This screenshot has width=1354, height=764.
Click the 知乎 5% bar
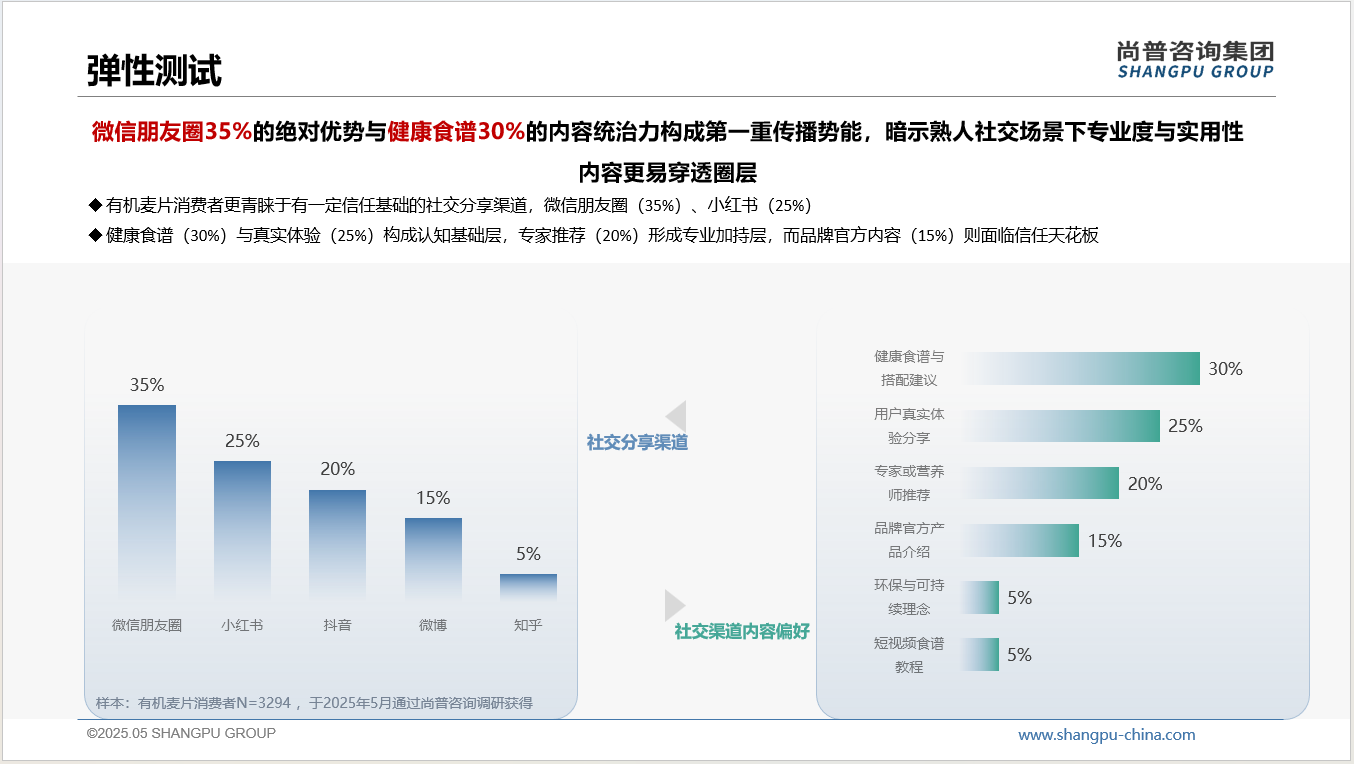click(528, 587)
